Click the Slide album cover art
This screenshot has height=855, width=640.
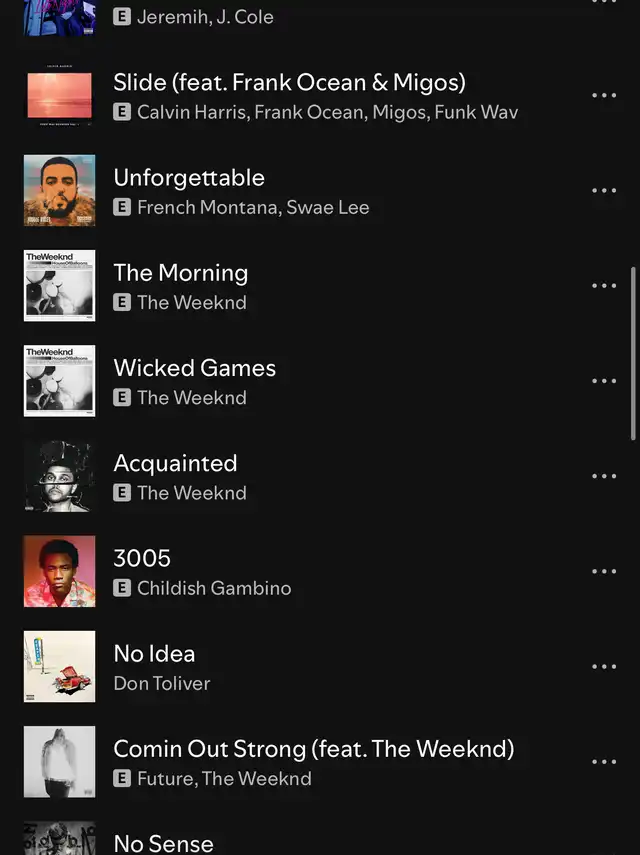[x=59, y=95]
